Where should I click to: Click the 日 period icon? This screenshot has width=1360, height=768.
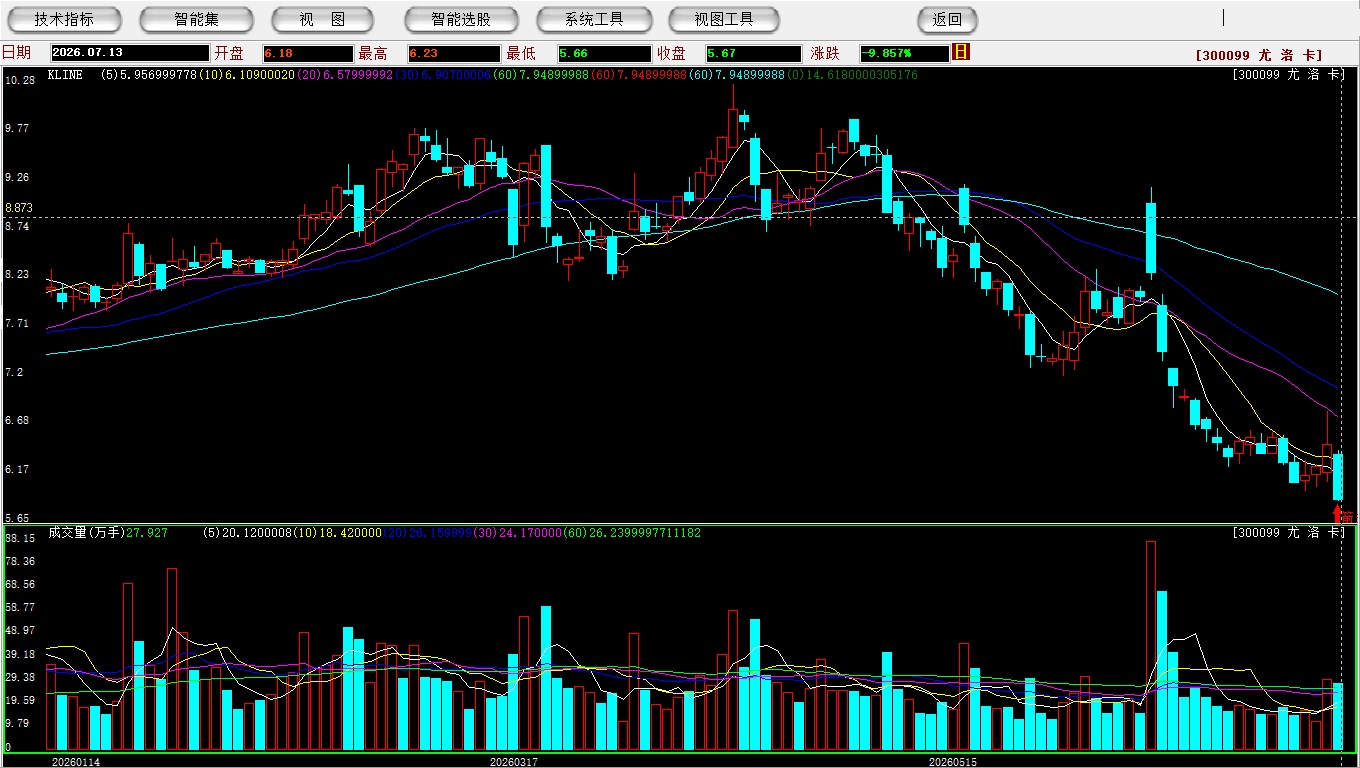click(961, 52)
